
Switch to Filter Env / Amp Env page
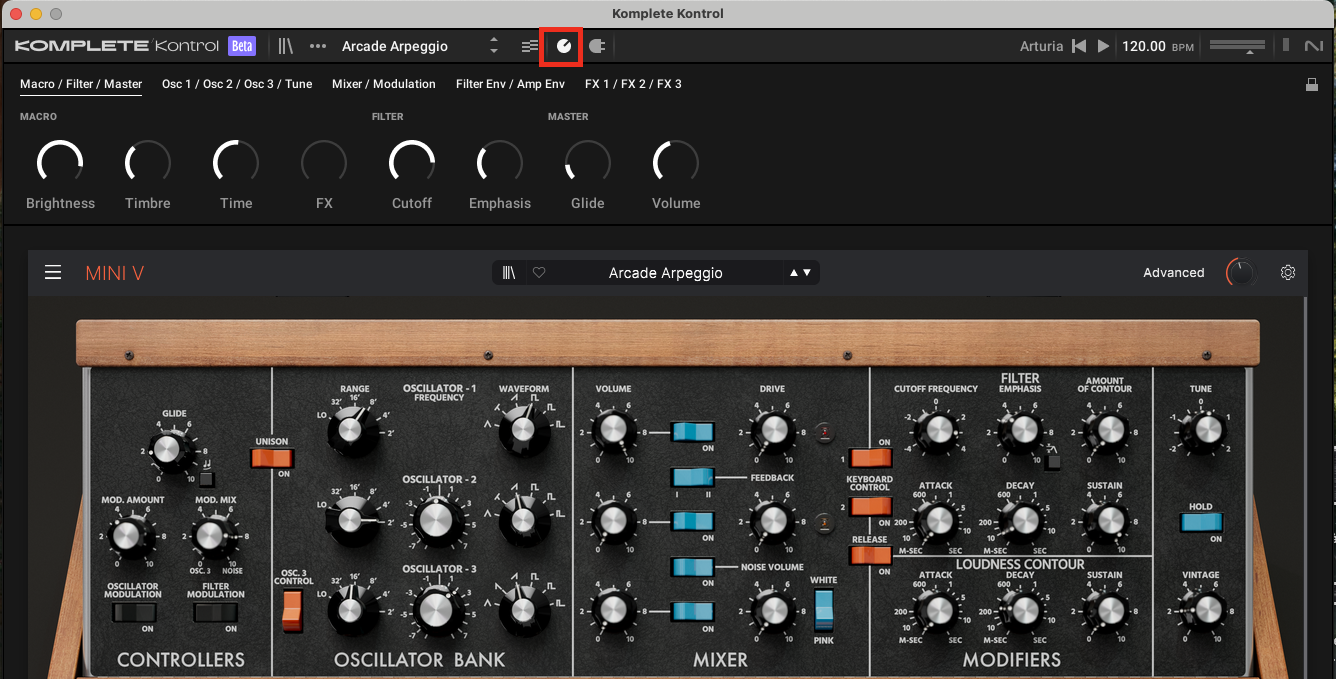pyautogui.click(x=510, y=84)
